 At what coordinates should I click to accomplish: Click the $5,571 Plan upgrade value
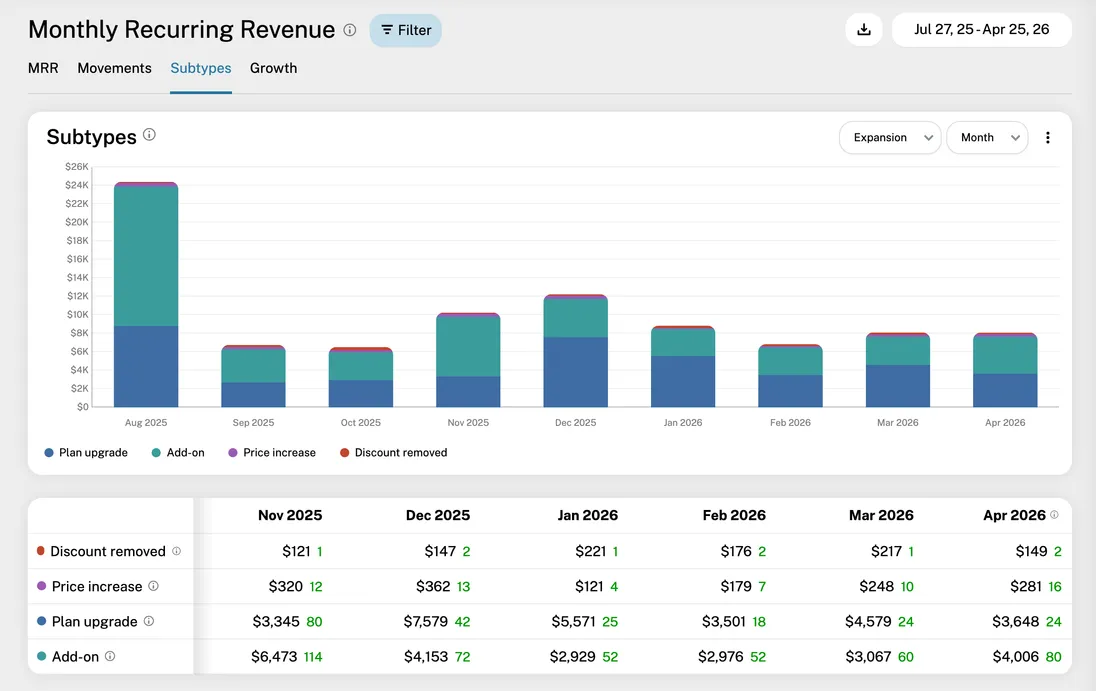point(573,621)
